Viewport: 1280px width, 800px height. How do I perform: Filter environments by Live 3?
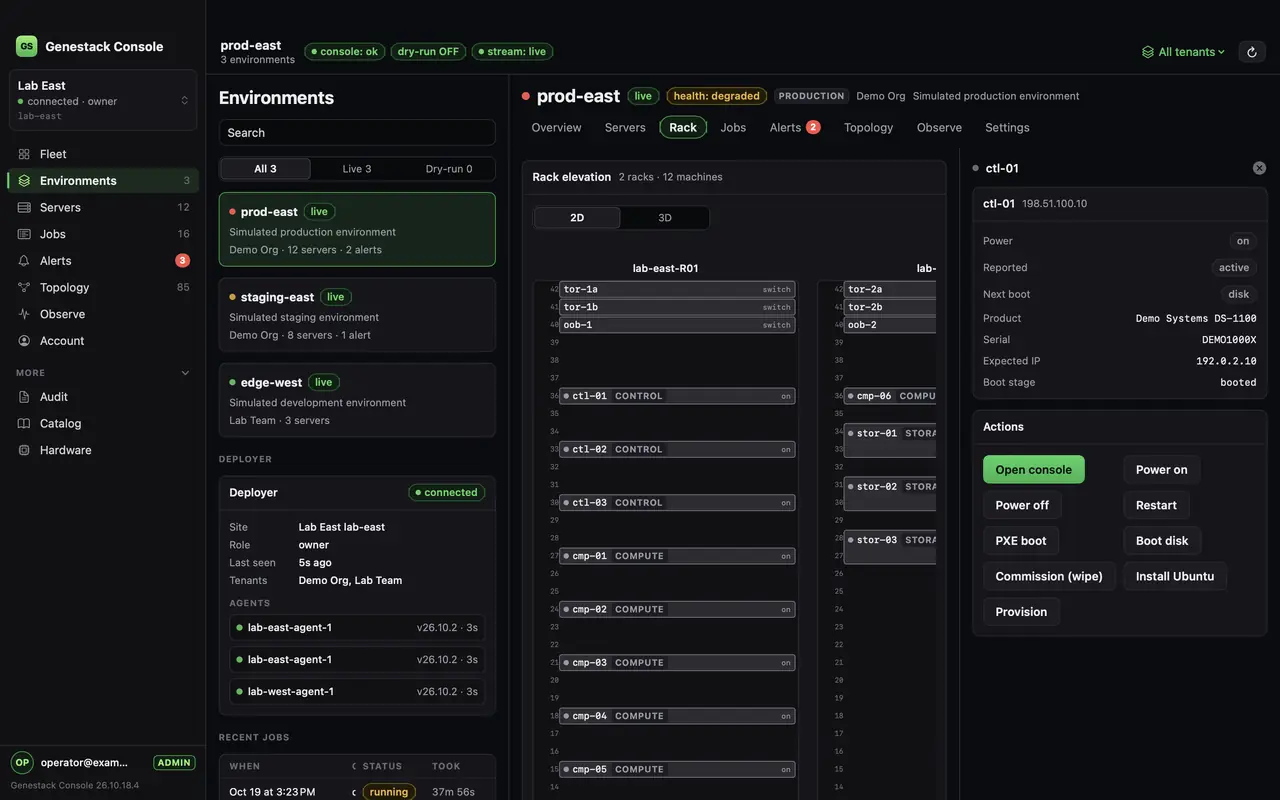[357, 169]
